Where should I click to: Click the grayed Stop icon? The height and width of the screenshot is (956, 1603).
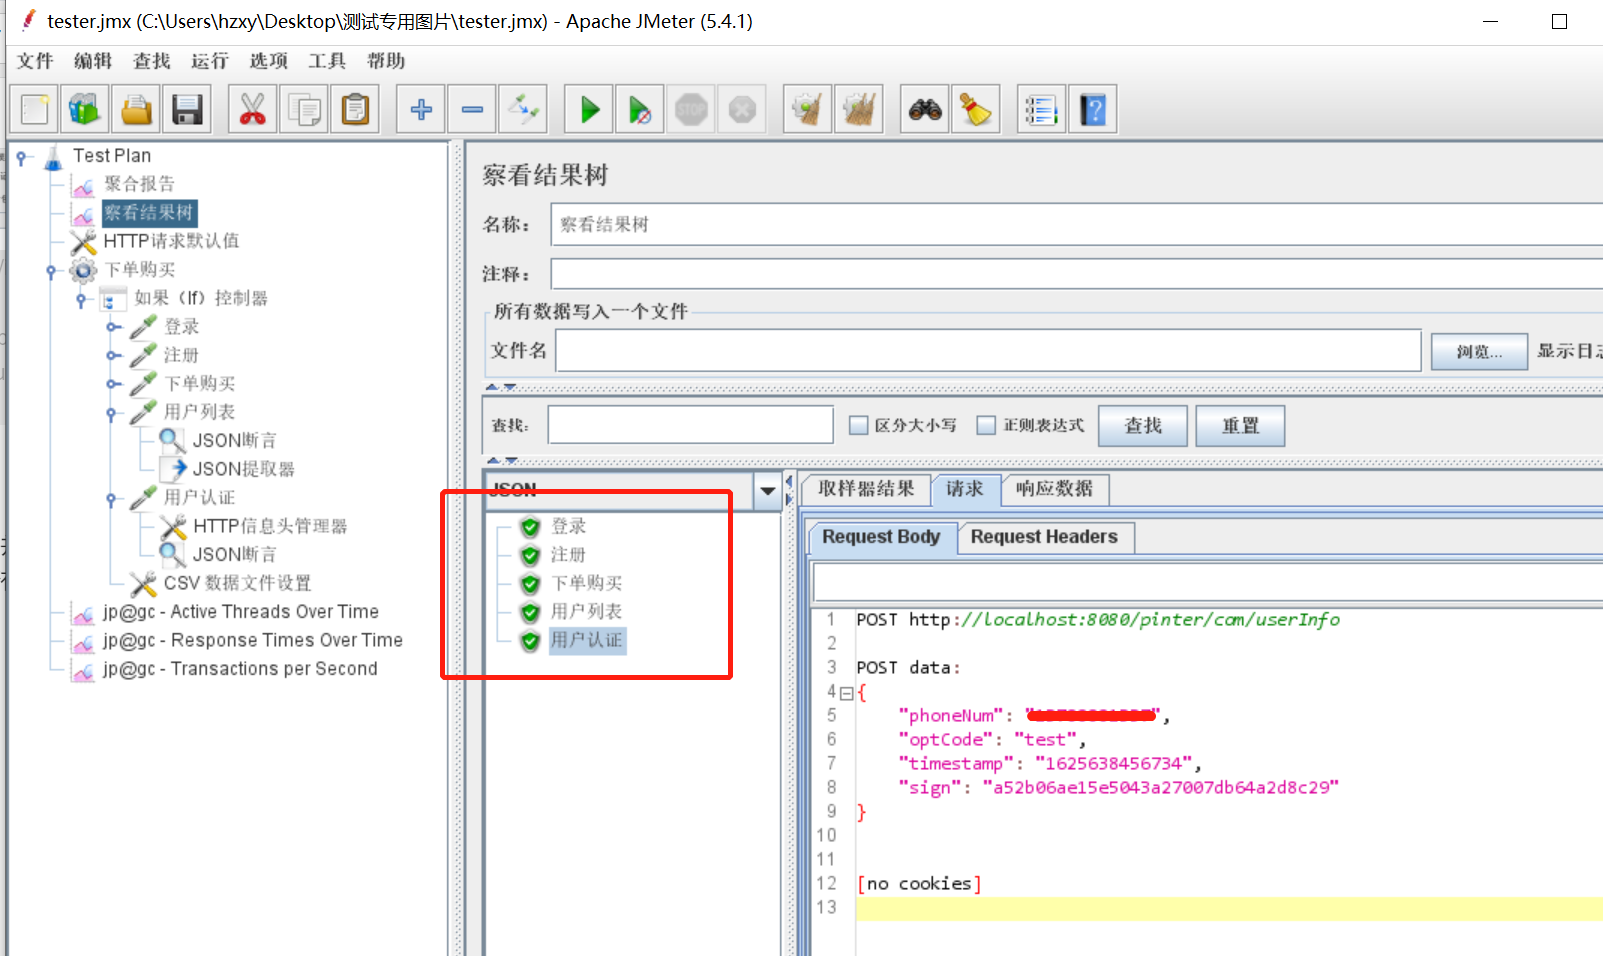click(x=691, y=109)
